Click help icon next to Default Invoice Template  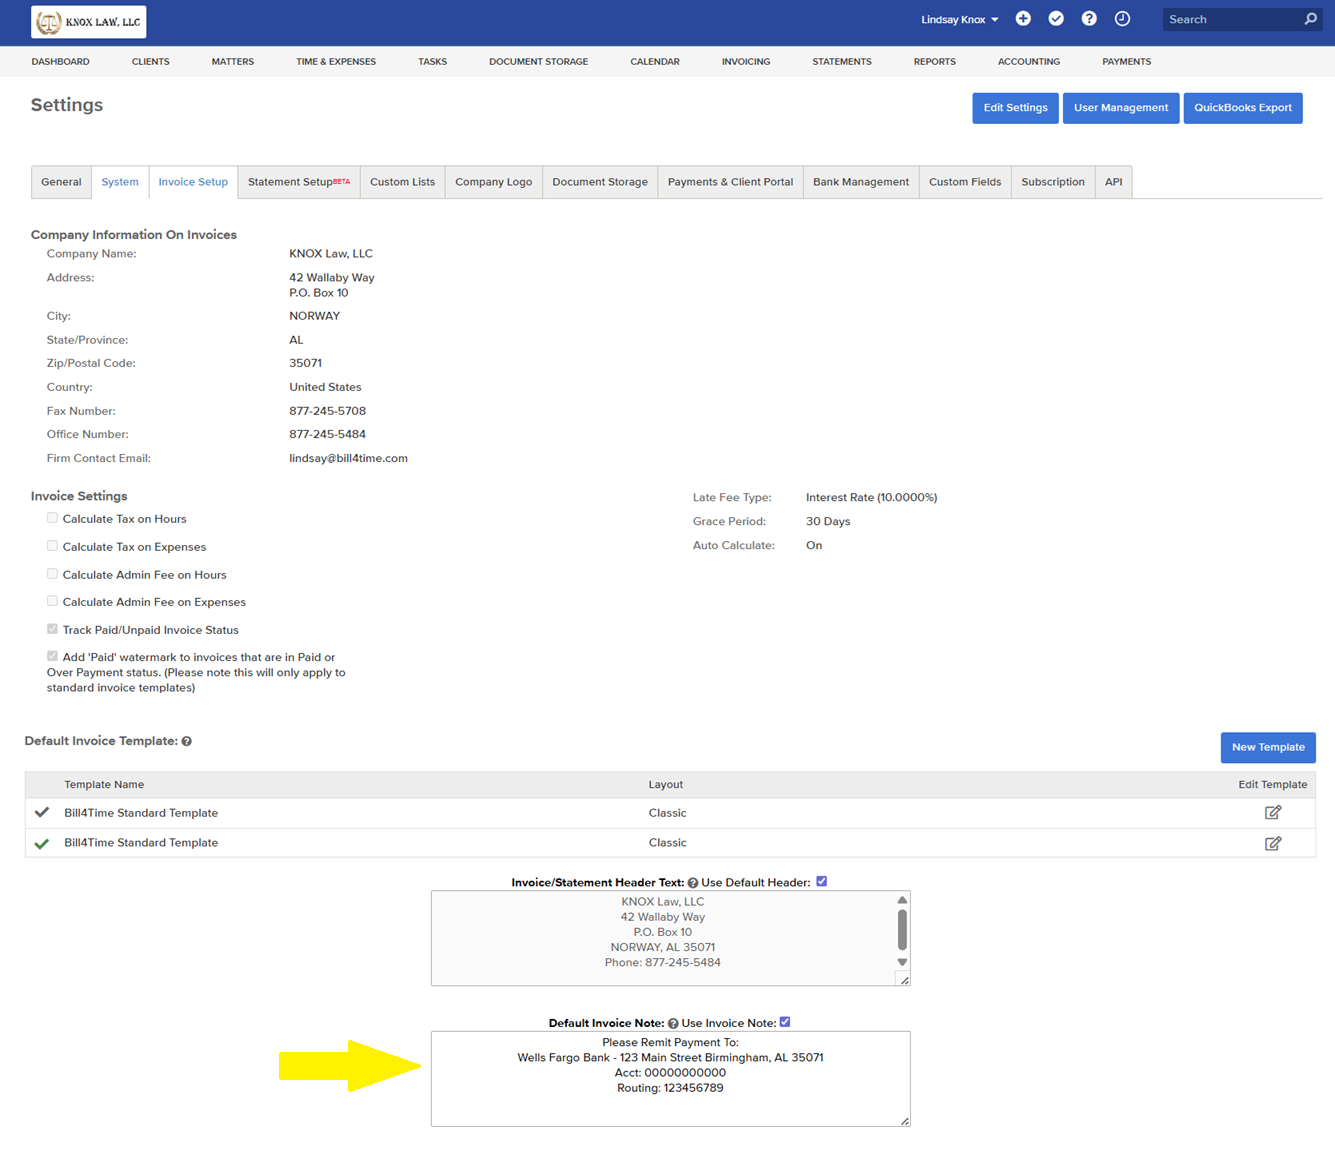(187, 741)
